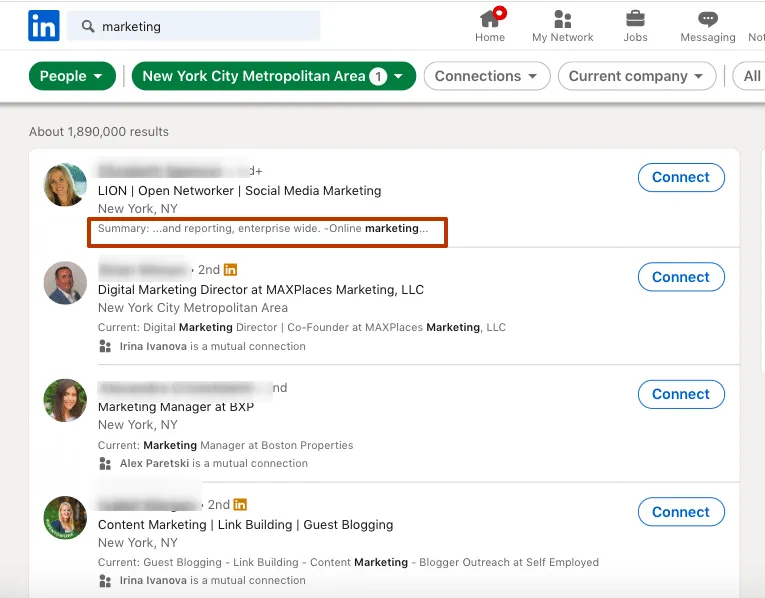765x598 pixels.
Task: Open the Marketing Manager at BXP profile photo
Action: pyautogui.click(x=65, y=400)
